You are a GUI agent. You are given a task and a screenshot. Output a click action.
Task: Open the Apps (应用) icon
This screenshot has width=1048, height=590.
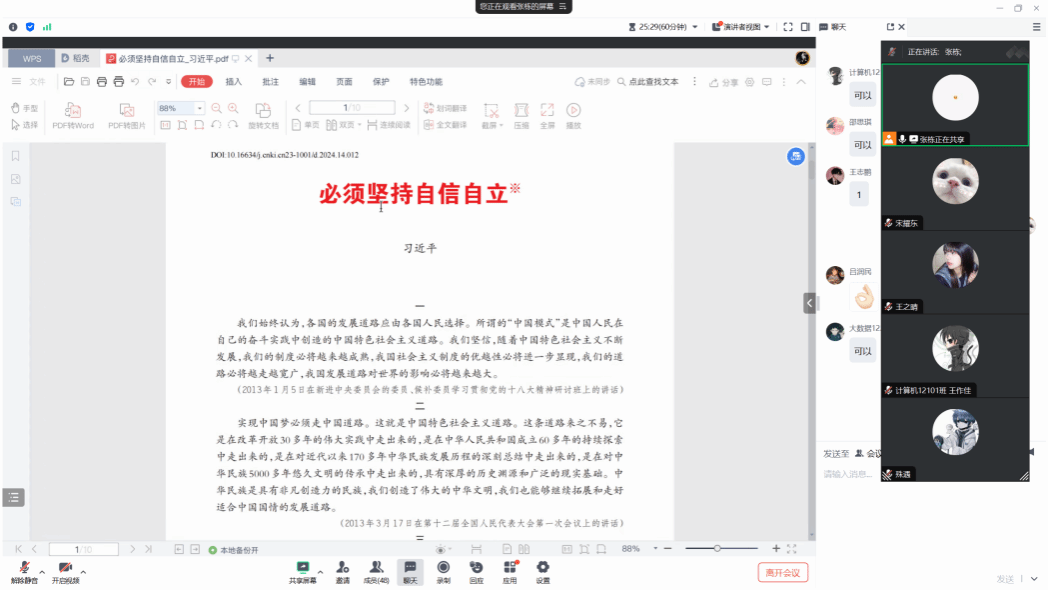[510, 568]
